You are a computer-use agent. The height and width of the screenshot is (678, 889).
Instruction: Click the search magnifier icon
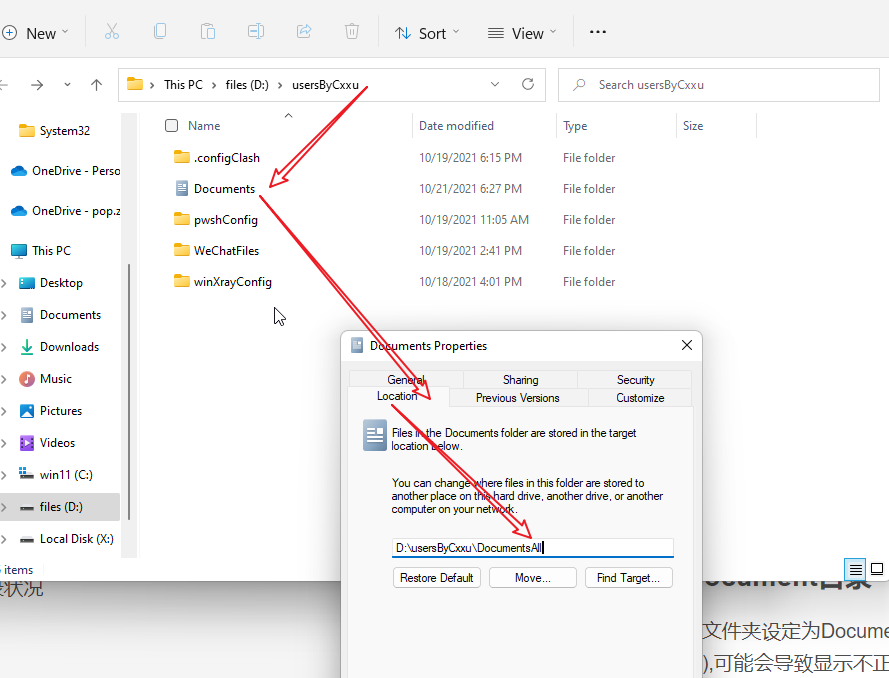(579, 85)
